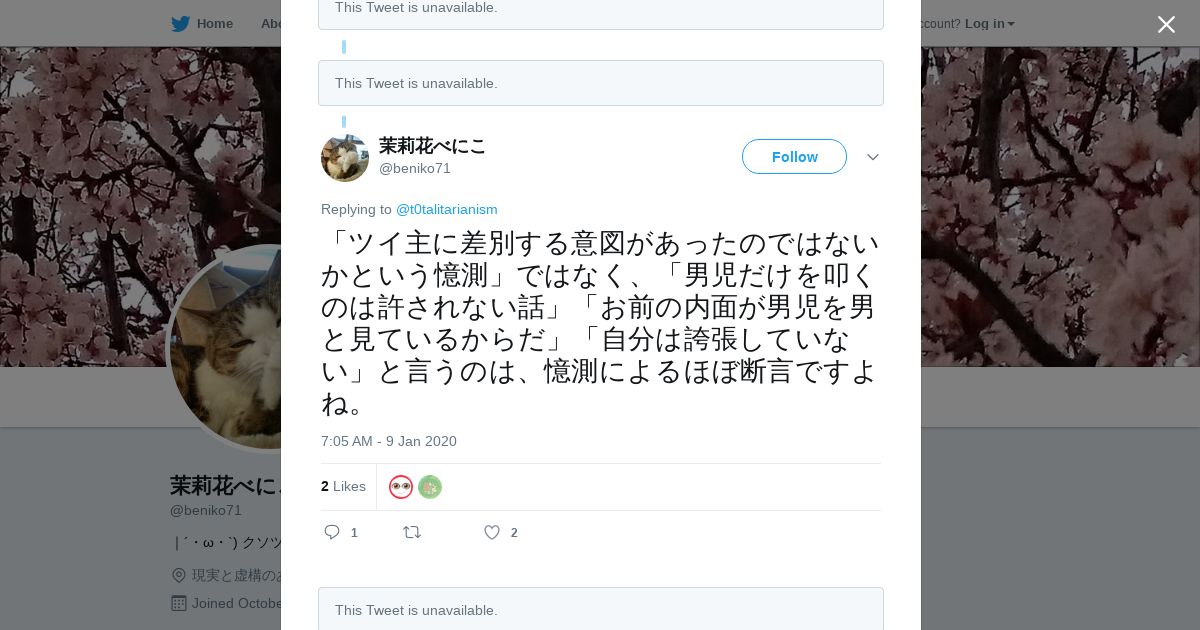Follow the @beniko71 account

click(794, 157)
